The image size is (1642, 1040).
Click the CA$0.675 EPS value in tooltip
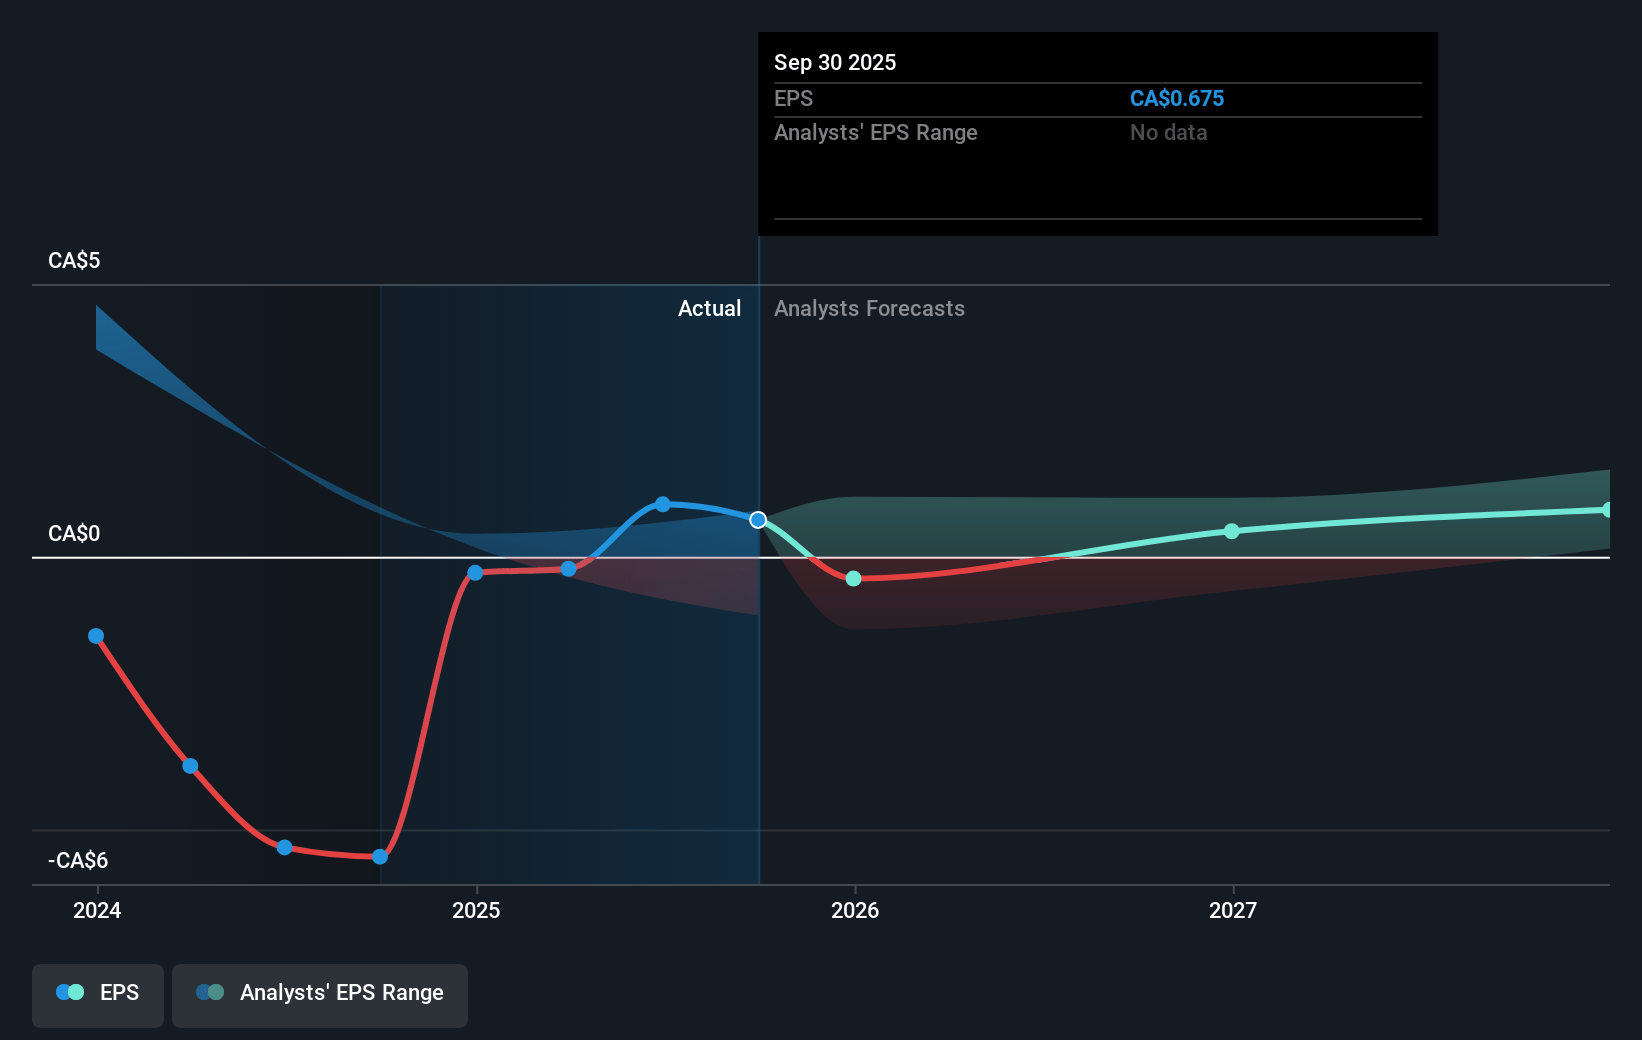coord(1176,99)
